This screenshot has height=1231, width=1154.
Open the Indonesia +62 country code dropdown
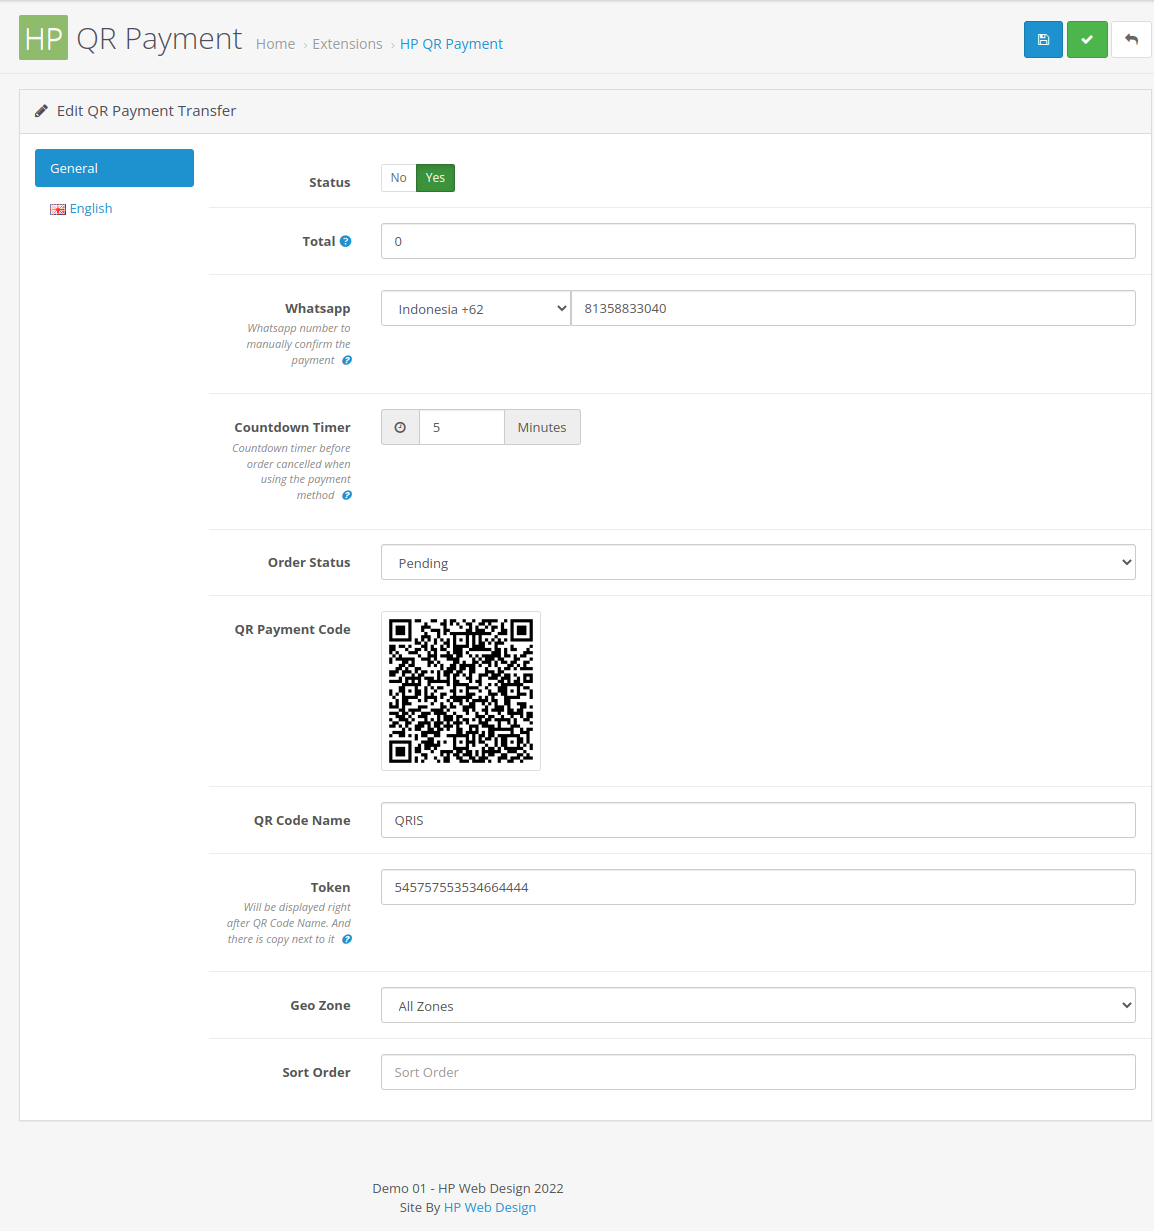coord(476,308)
